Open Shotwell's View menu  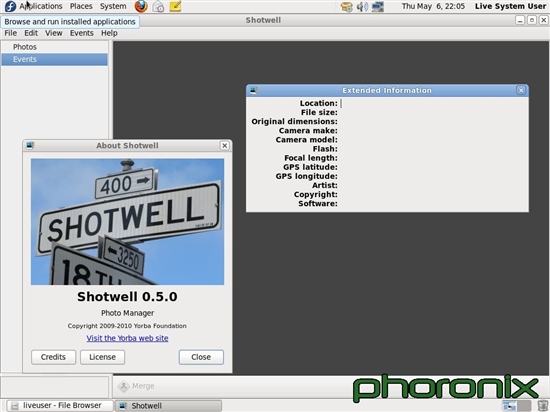coord(54,33)
